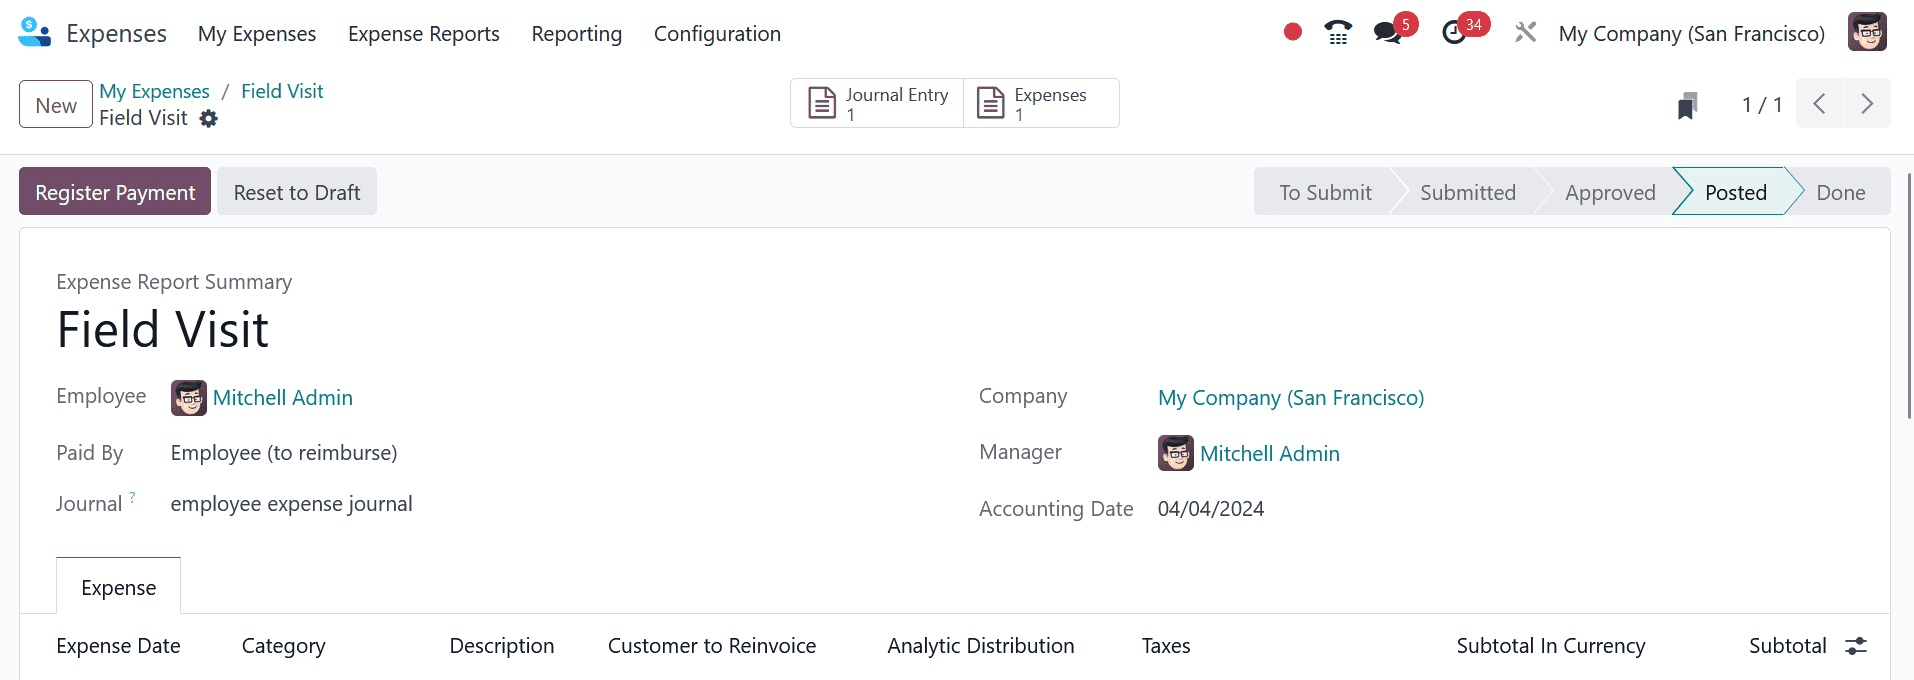
Task: Click the Expenses smart button document icon
Action: [x=990, y=103]
